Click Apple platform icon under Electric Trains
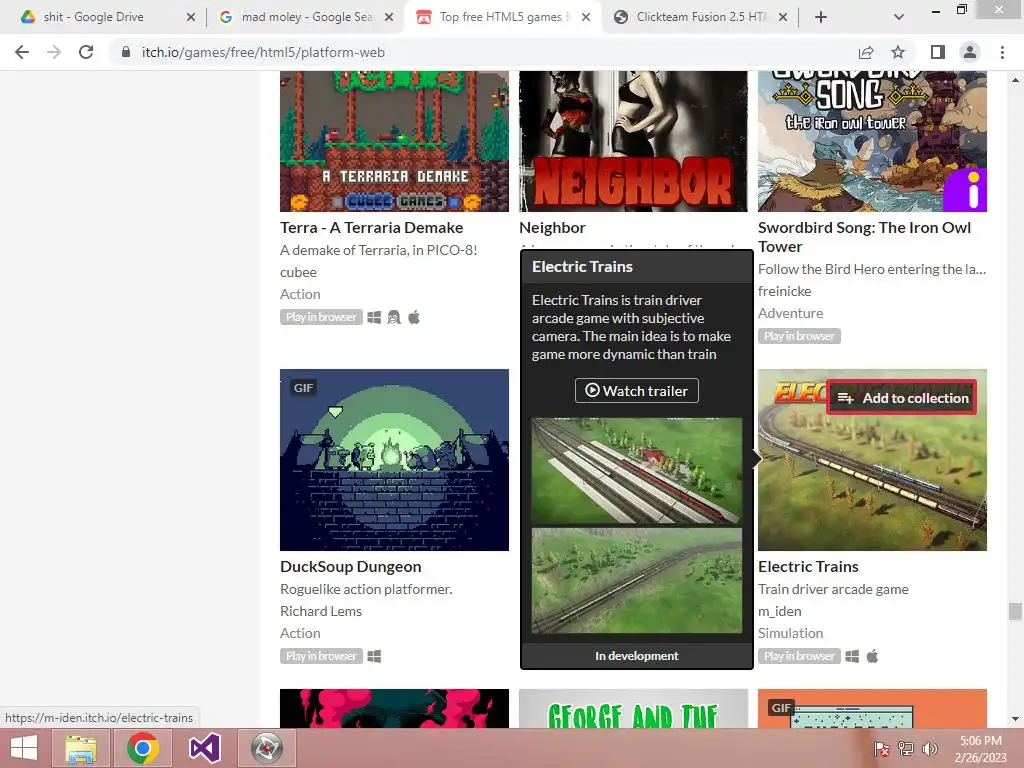This screenshot has width=1024, height=768. [872, 656]
